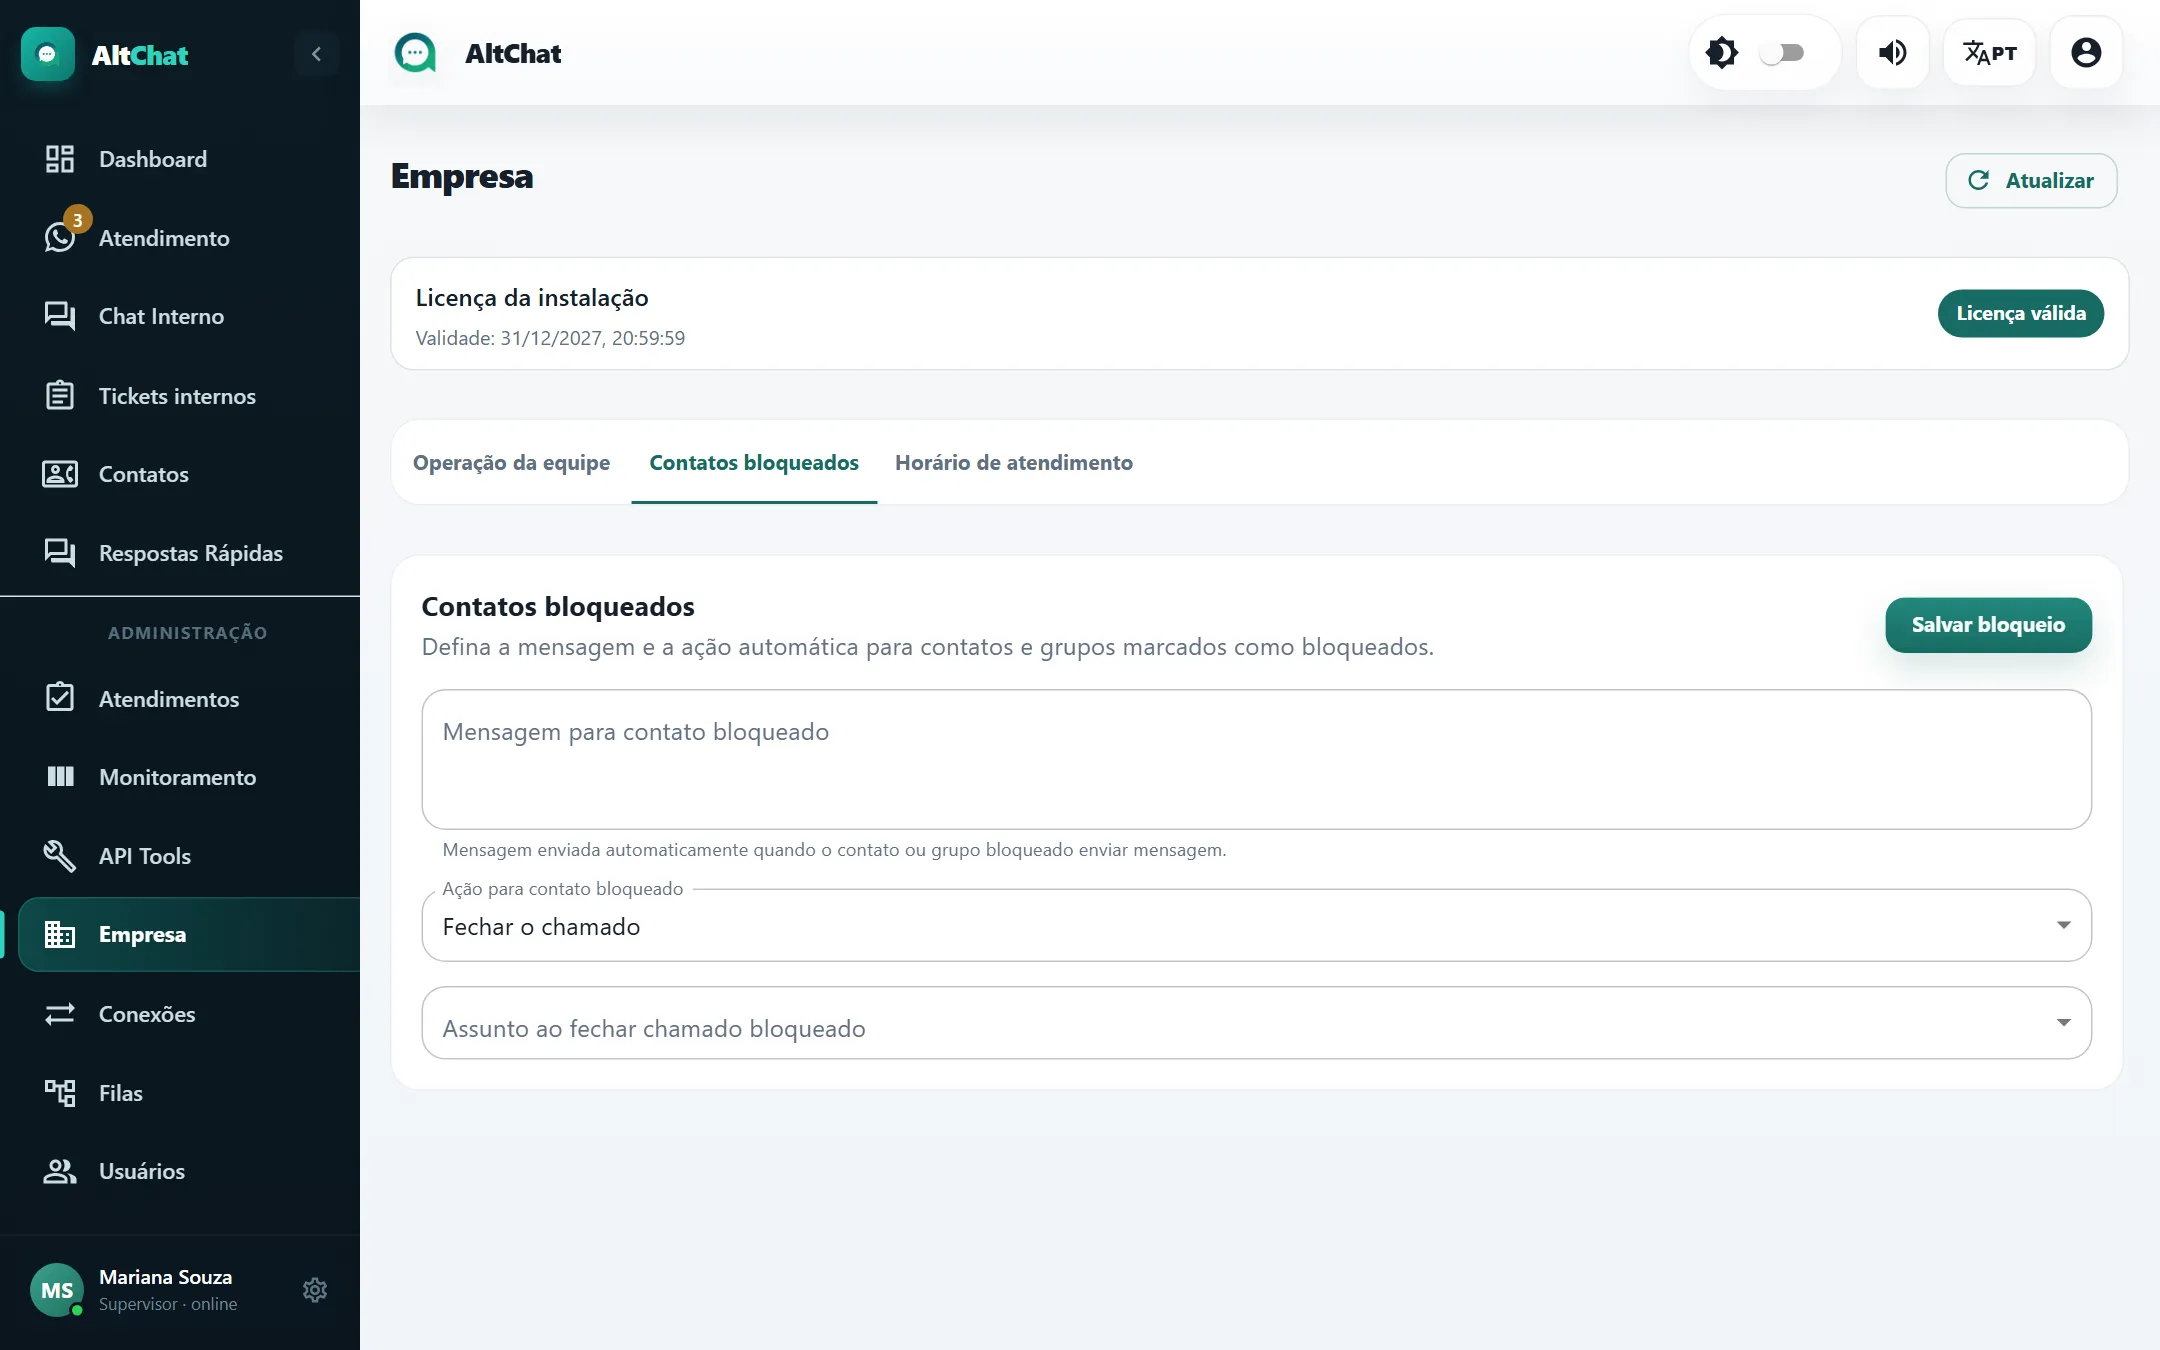Open the Dashboard sidebar icon
2160x1350 pixels.
[60, 159]
